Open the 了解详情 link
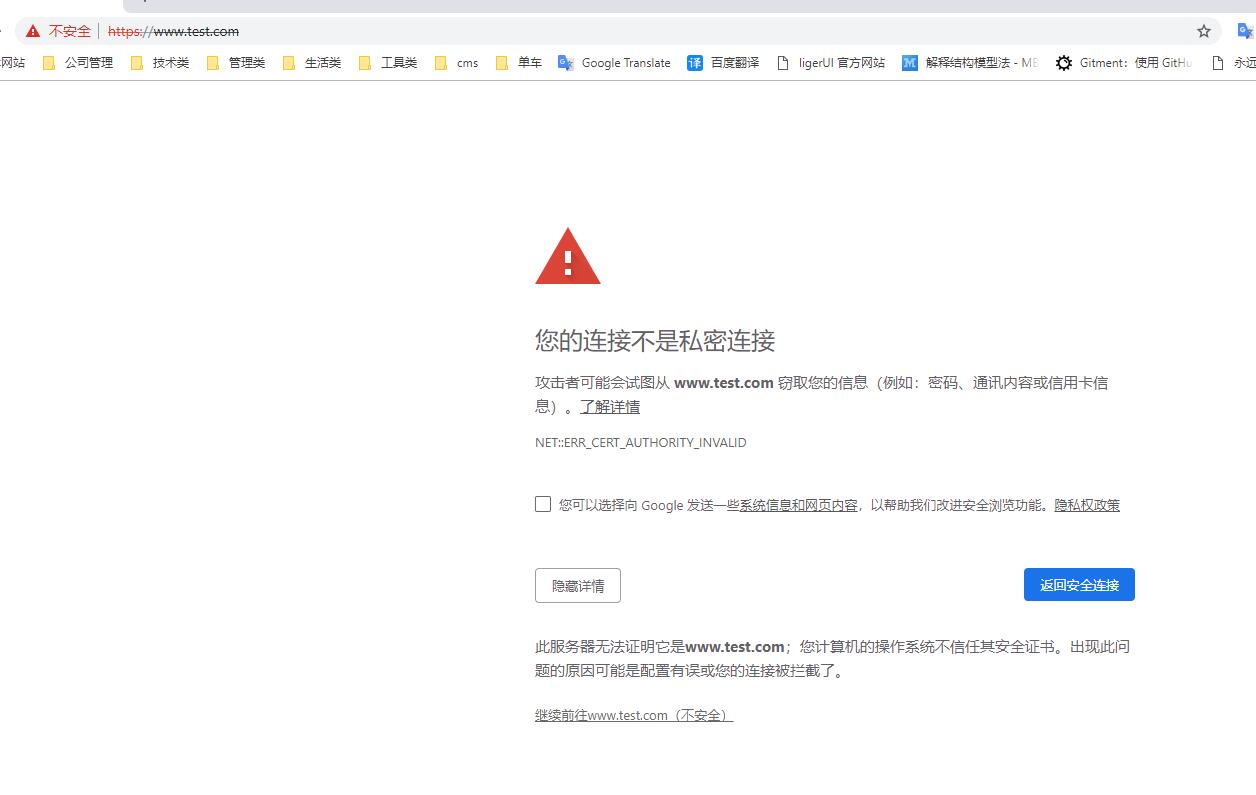The width and height of the screenshot is (1256, 795). click(x=610, y=407)
